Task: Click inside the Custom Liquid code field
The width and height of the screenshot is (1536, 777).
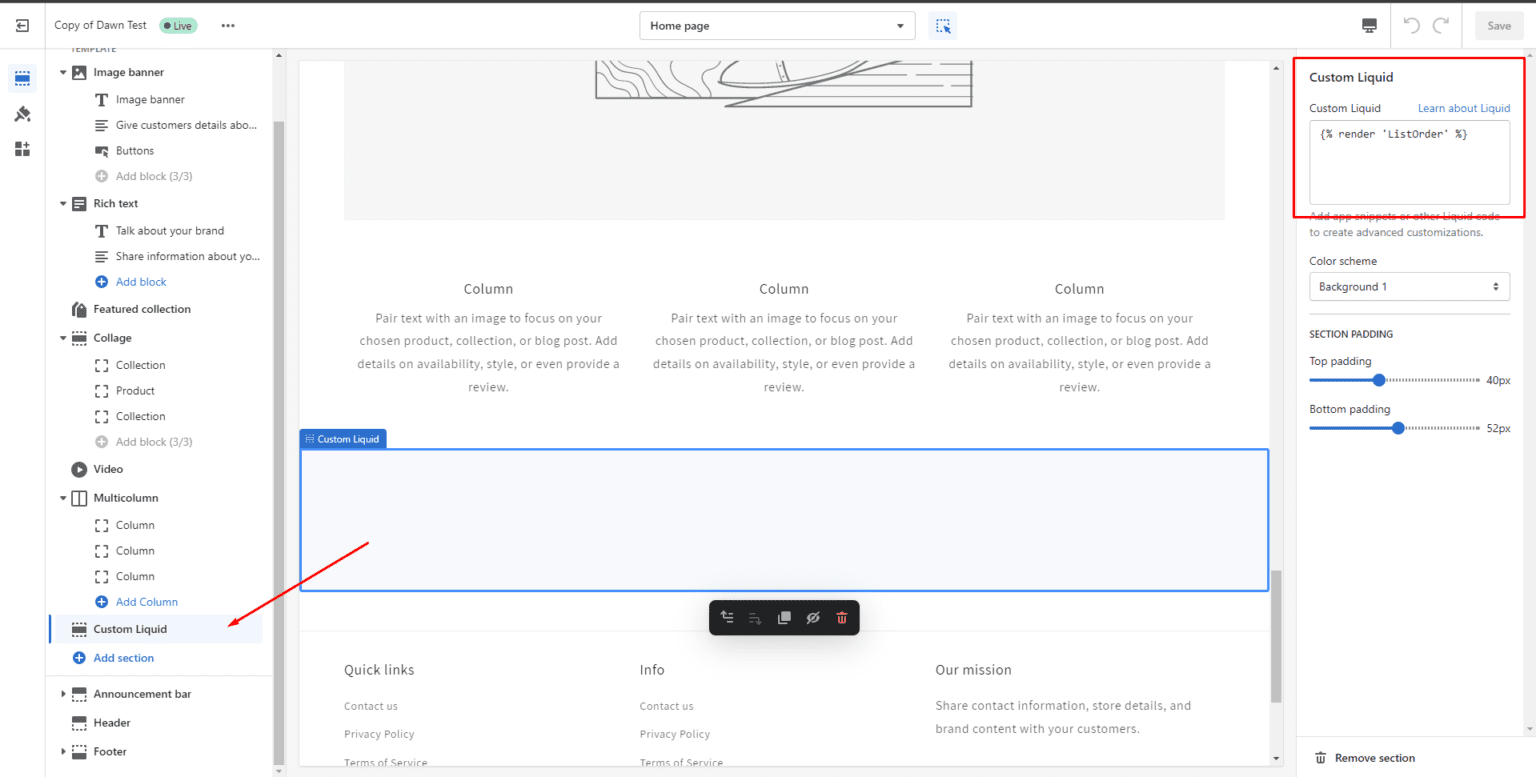Action: click(1409, 162)
